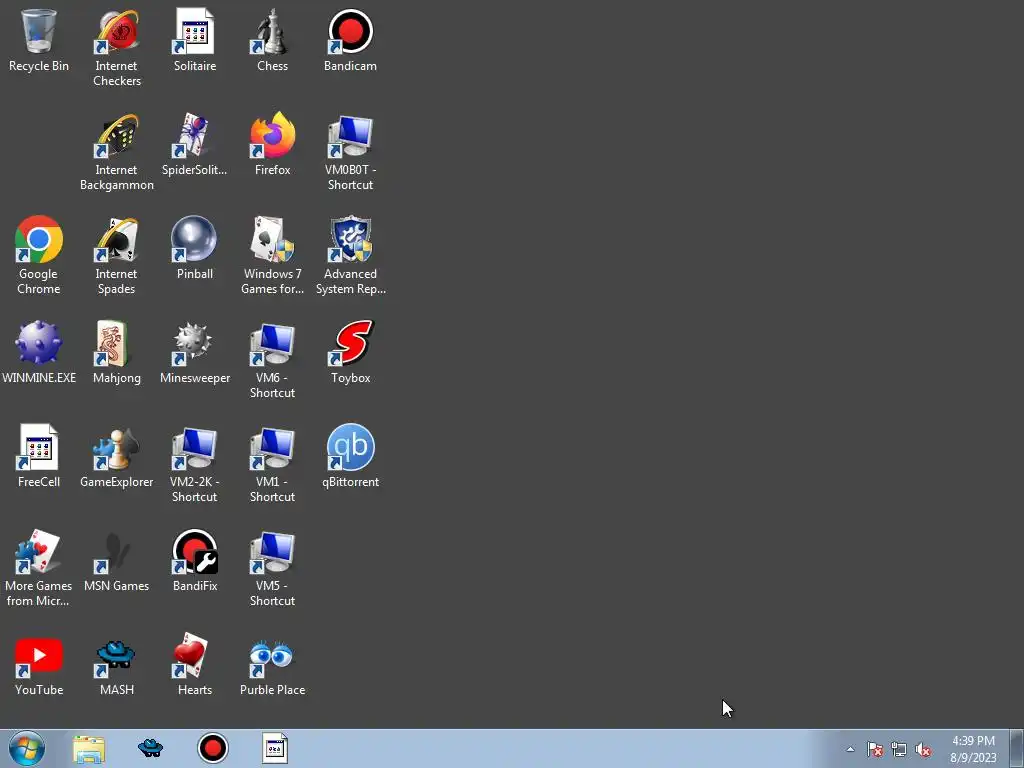Image resolution: width=1024 pixels, height=768 pixels.
Task: Open Windows Explorer from taskbar
Action: (x=89, y=748)
